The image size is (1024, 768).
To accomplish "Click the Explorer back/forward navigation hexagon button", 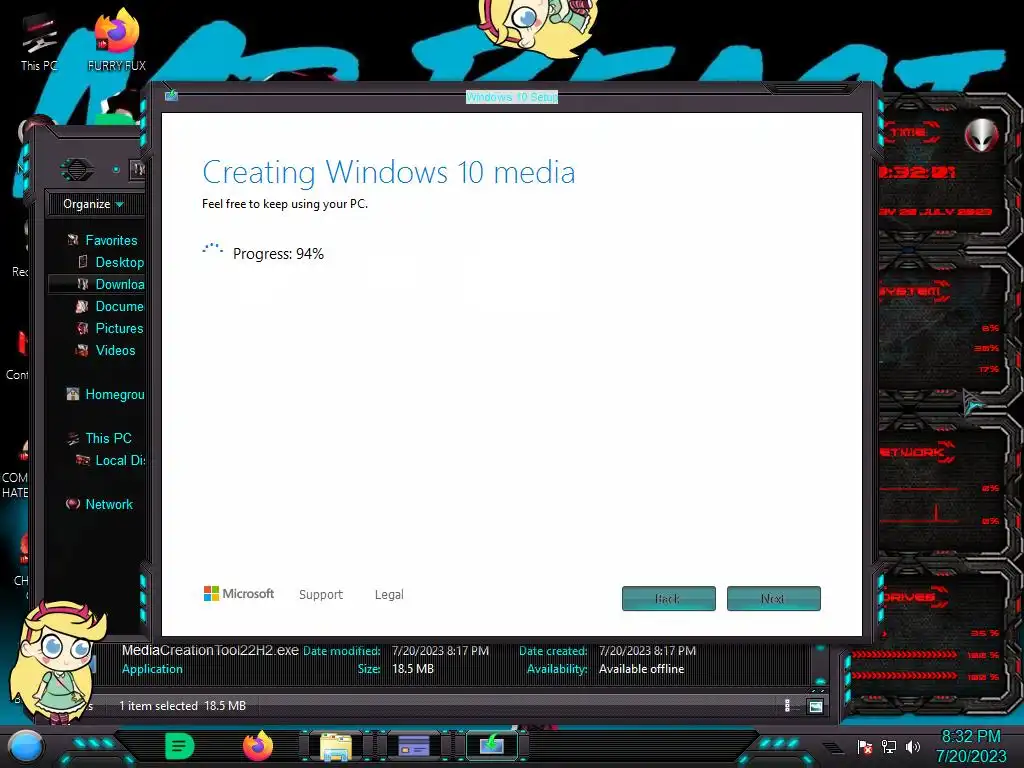I will (77, 170).
